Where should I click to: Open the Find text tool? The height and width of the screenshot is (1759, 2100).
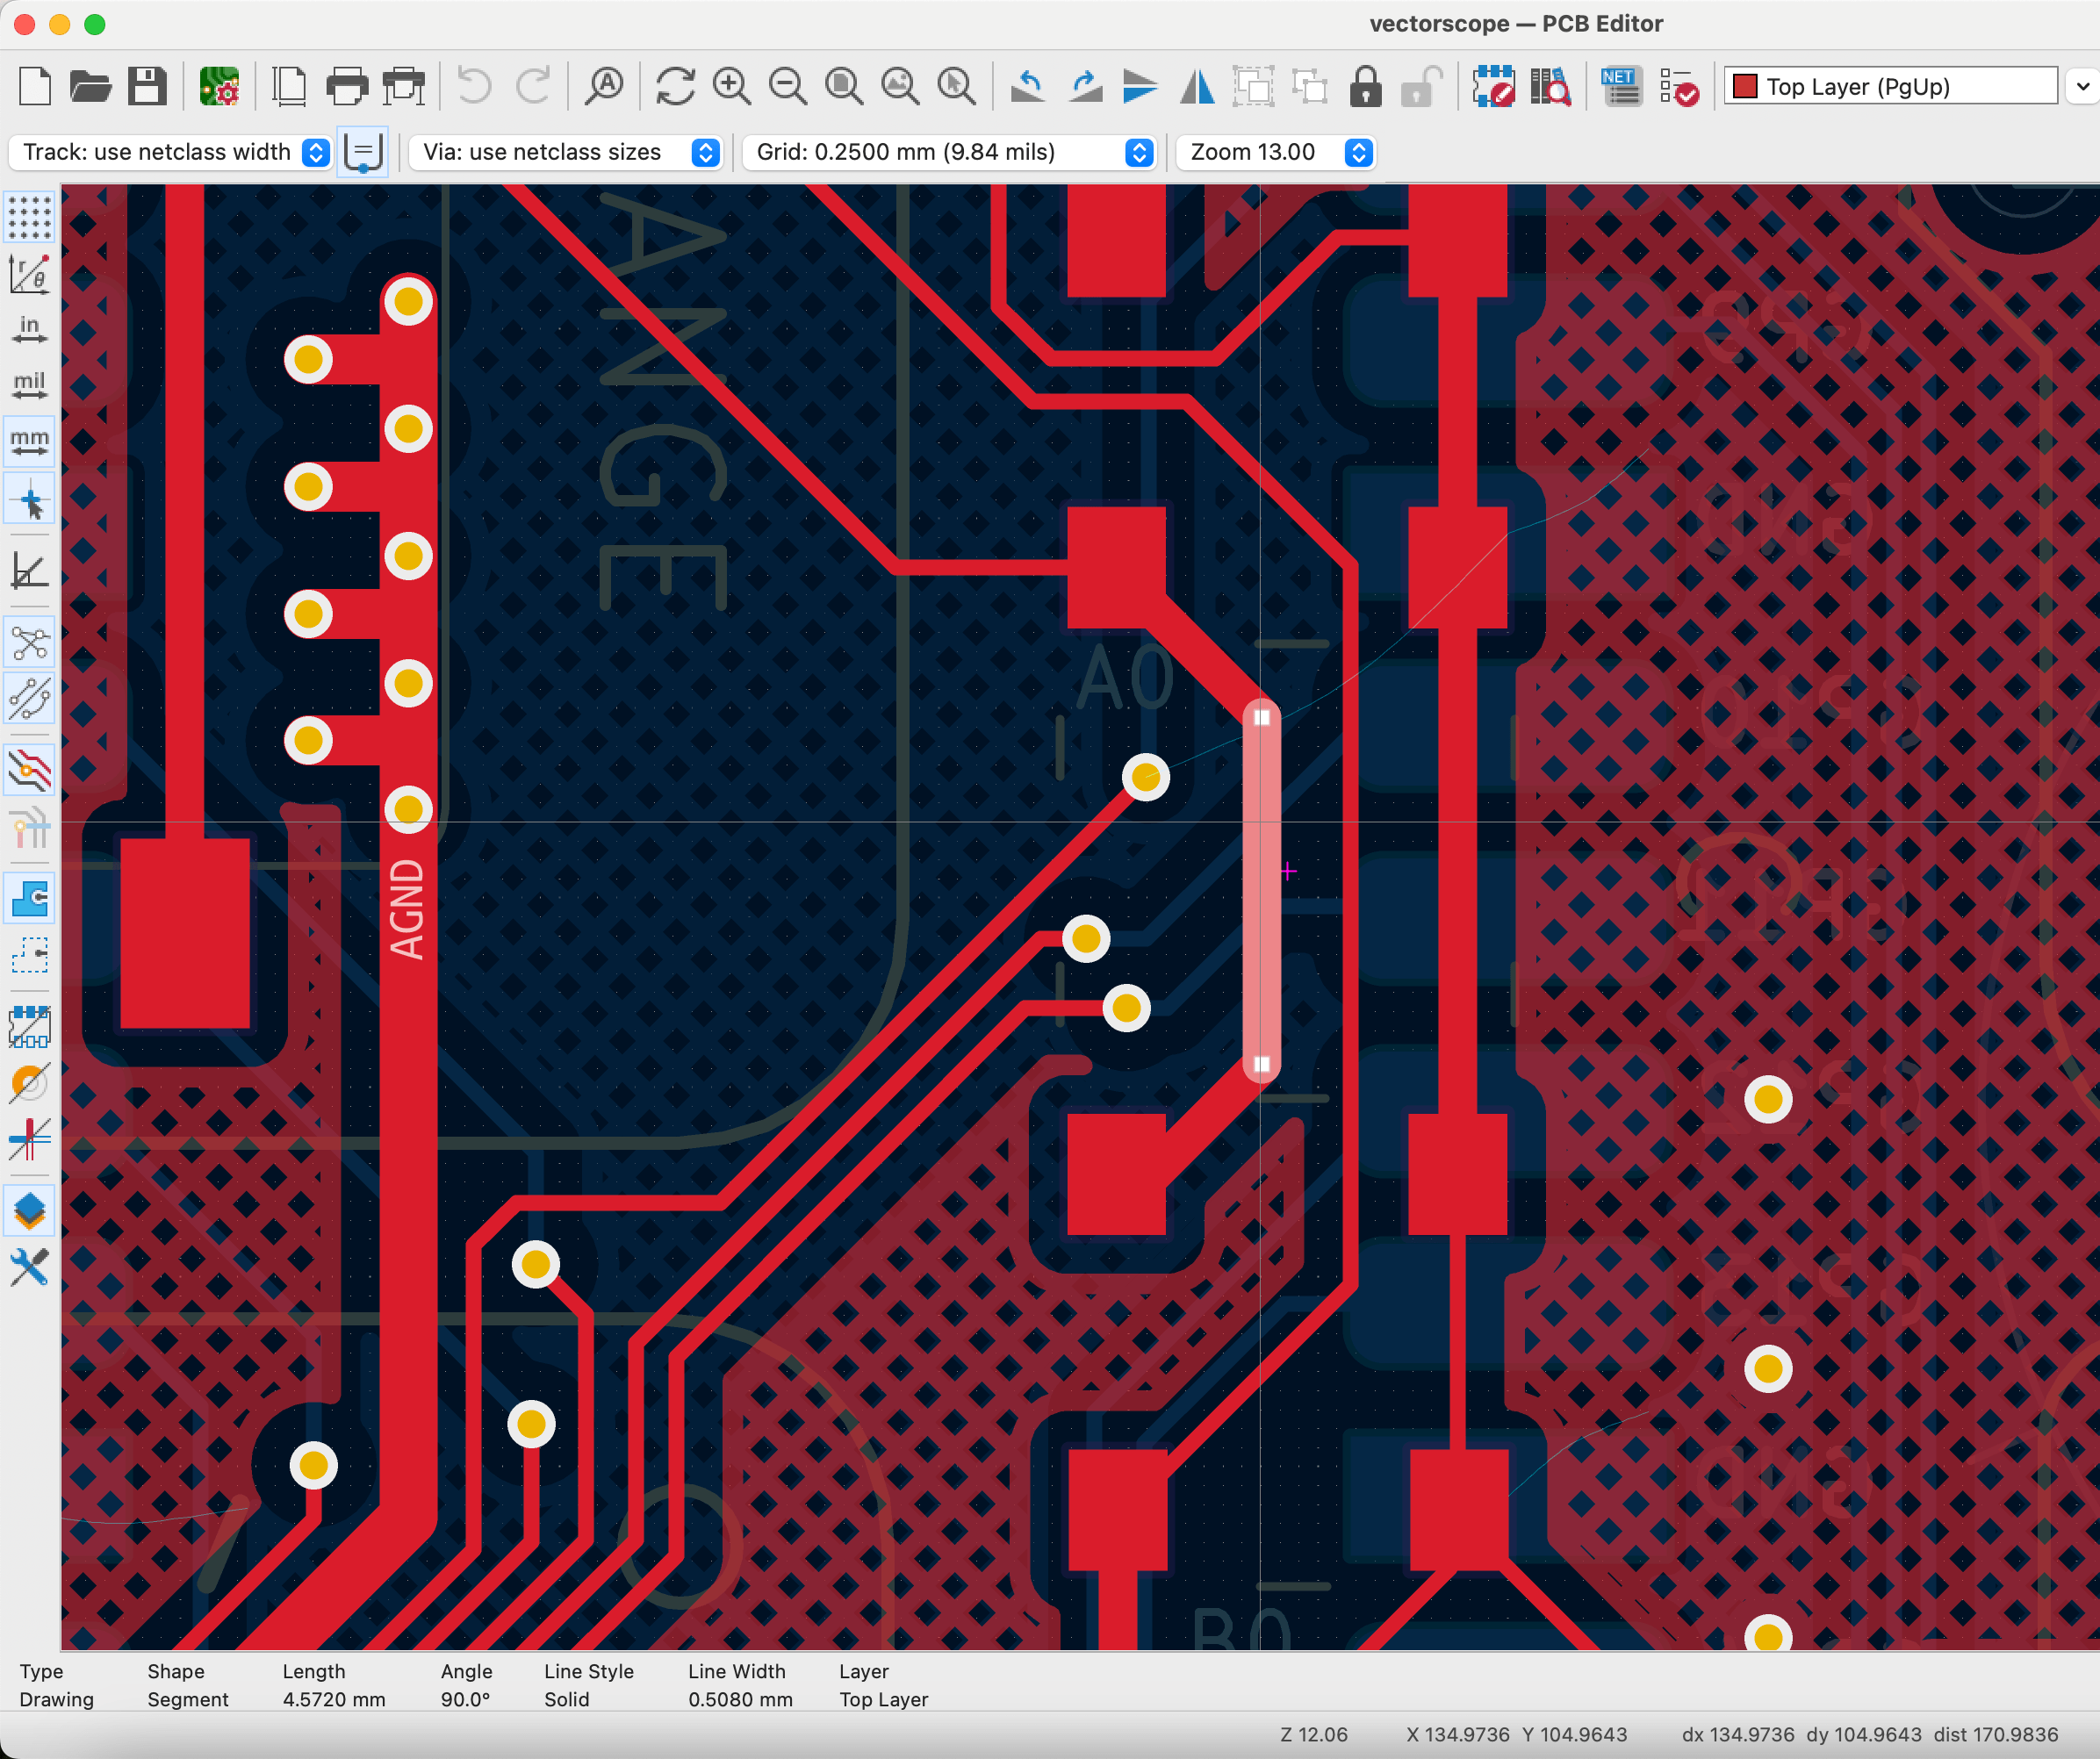(604, 87)
